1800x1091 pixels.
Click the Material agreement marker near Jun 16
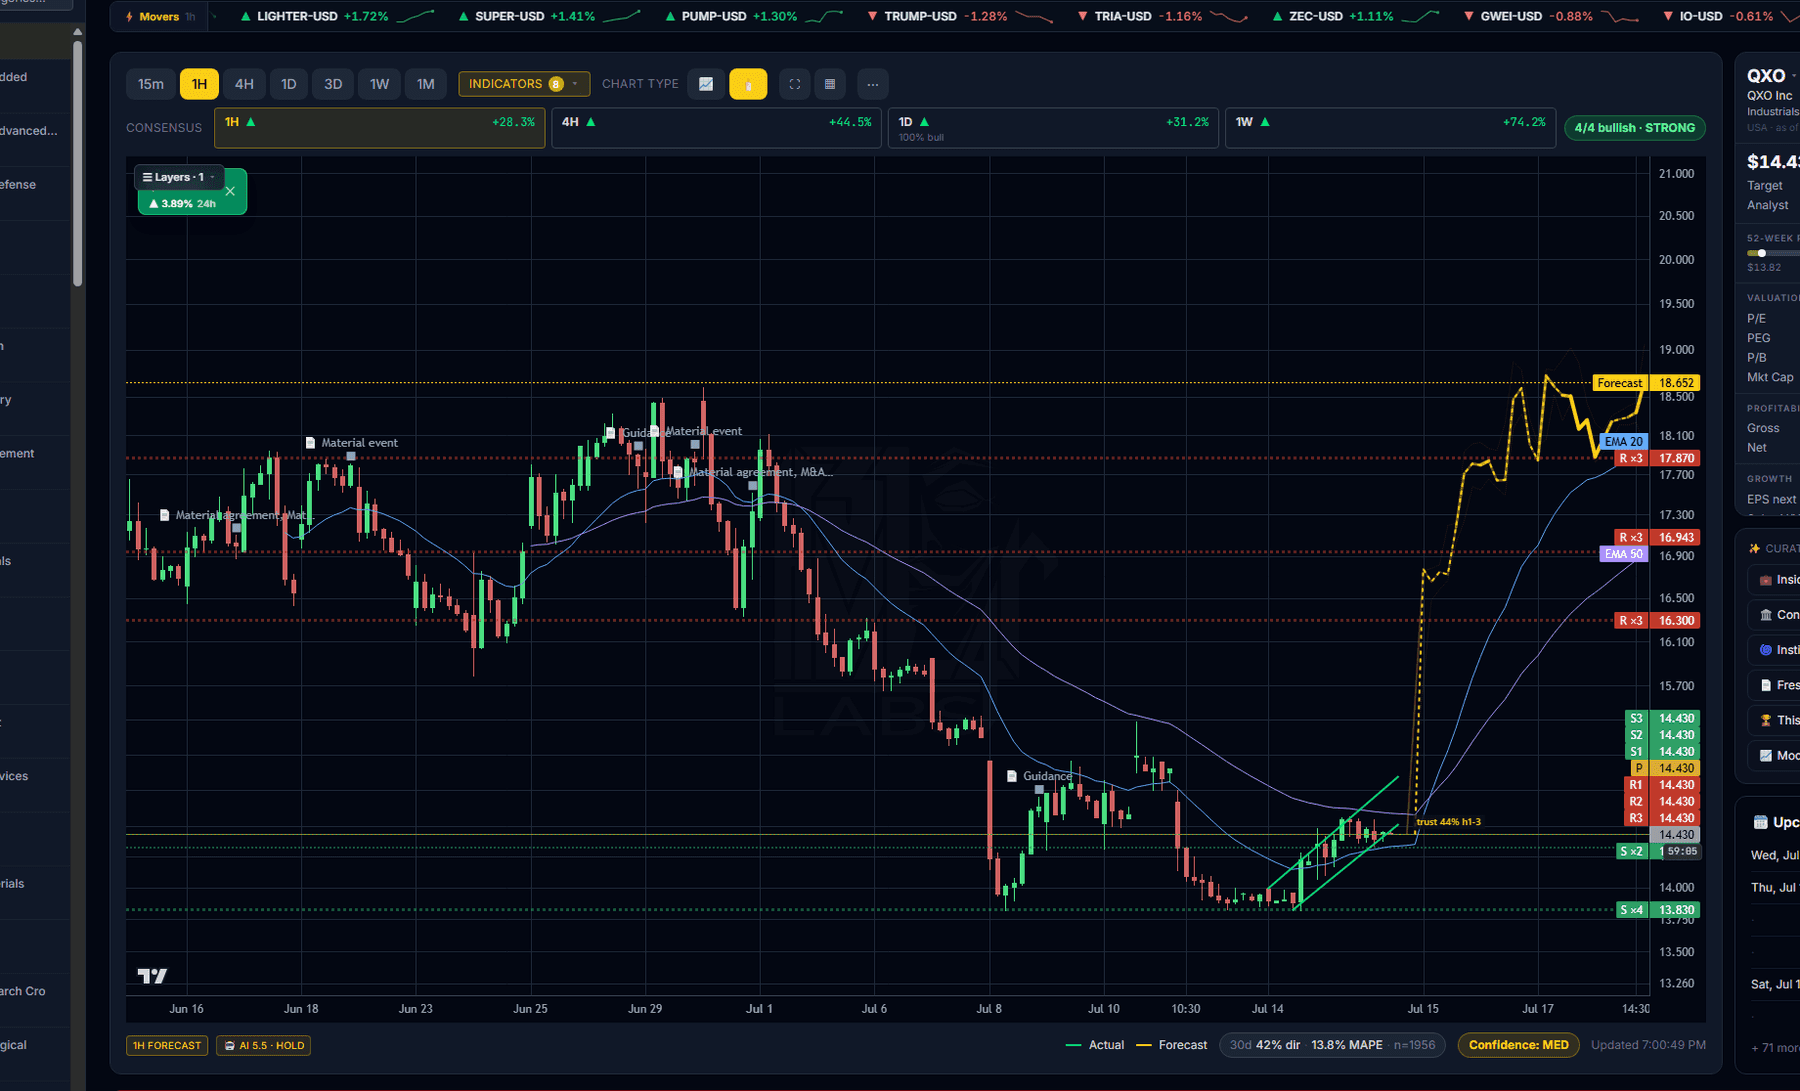pos(165,515)
